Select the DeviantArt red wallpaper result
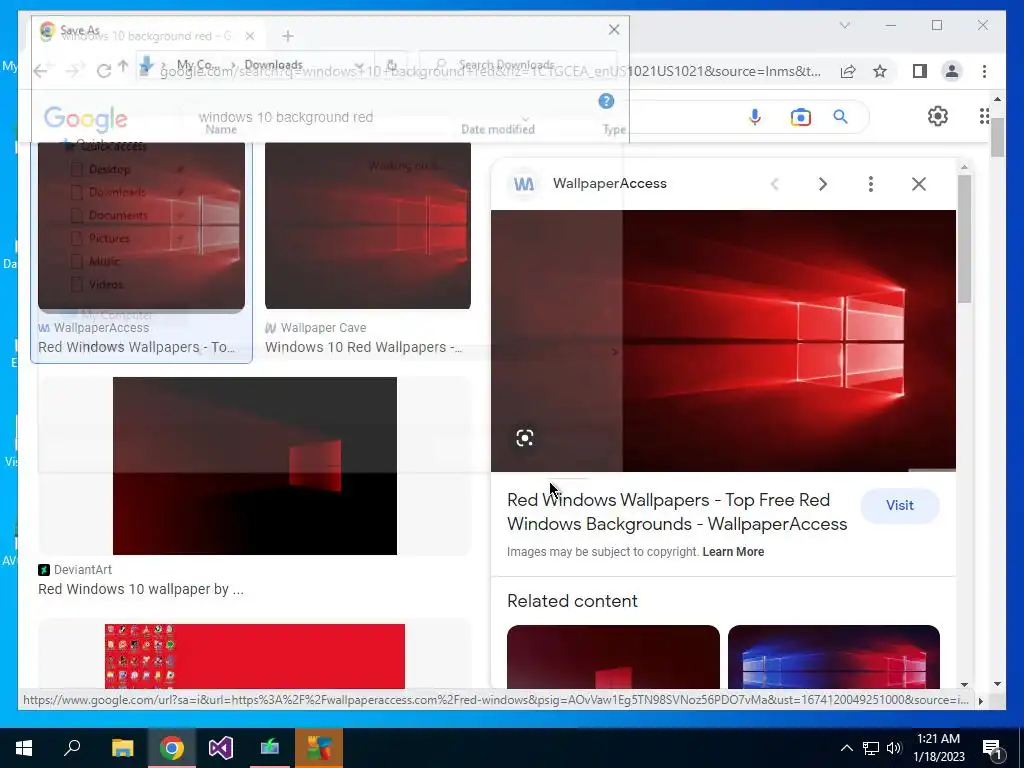The height and width of the screenshot is (768, 1024). (255, 466)
